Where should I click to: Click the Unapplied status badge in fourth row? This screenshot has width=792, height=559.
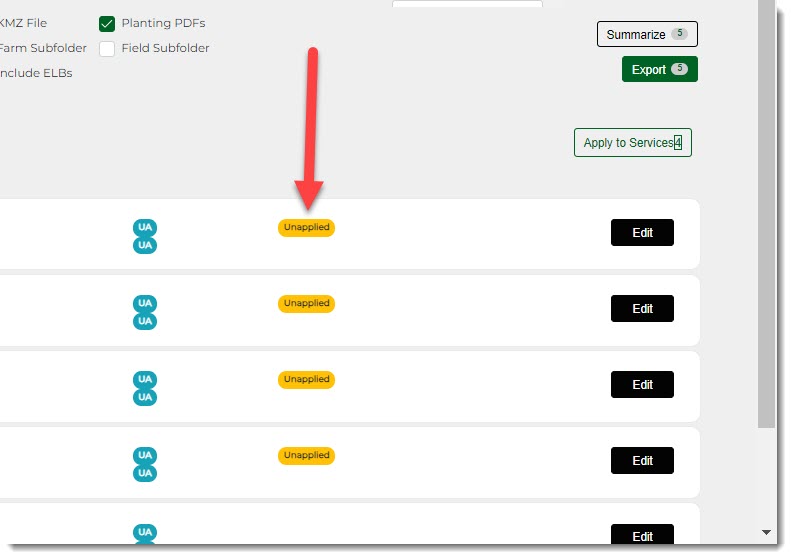pos(306,455)
